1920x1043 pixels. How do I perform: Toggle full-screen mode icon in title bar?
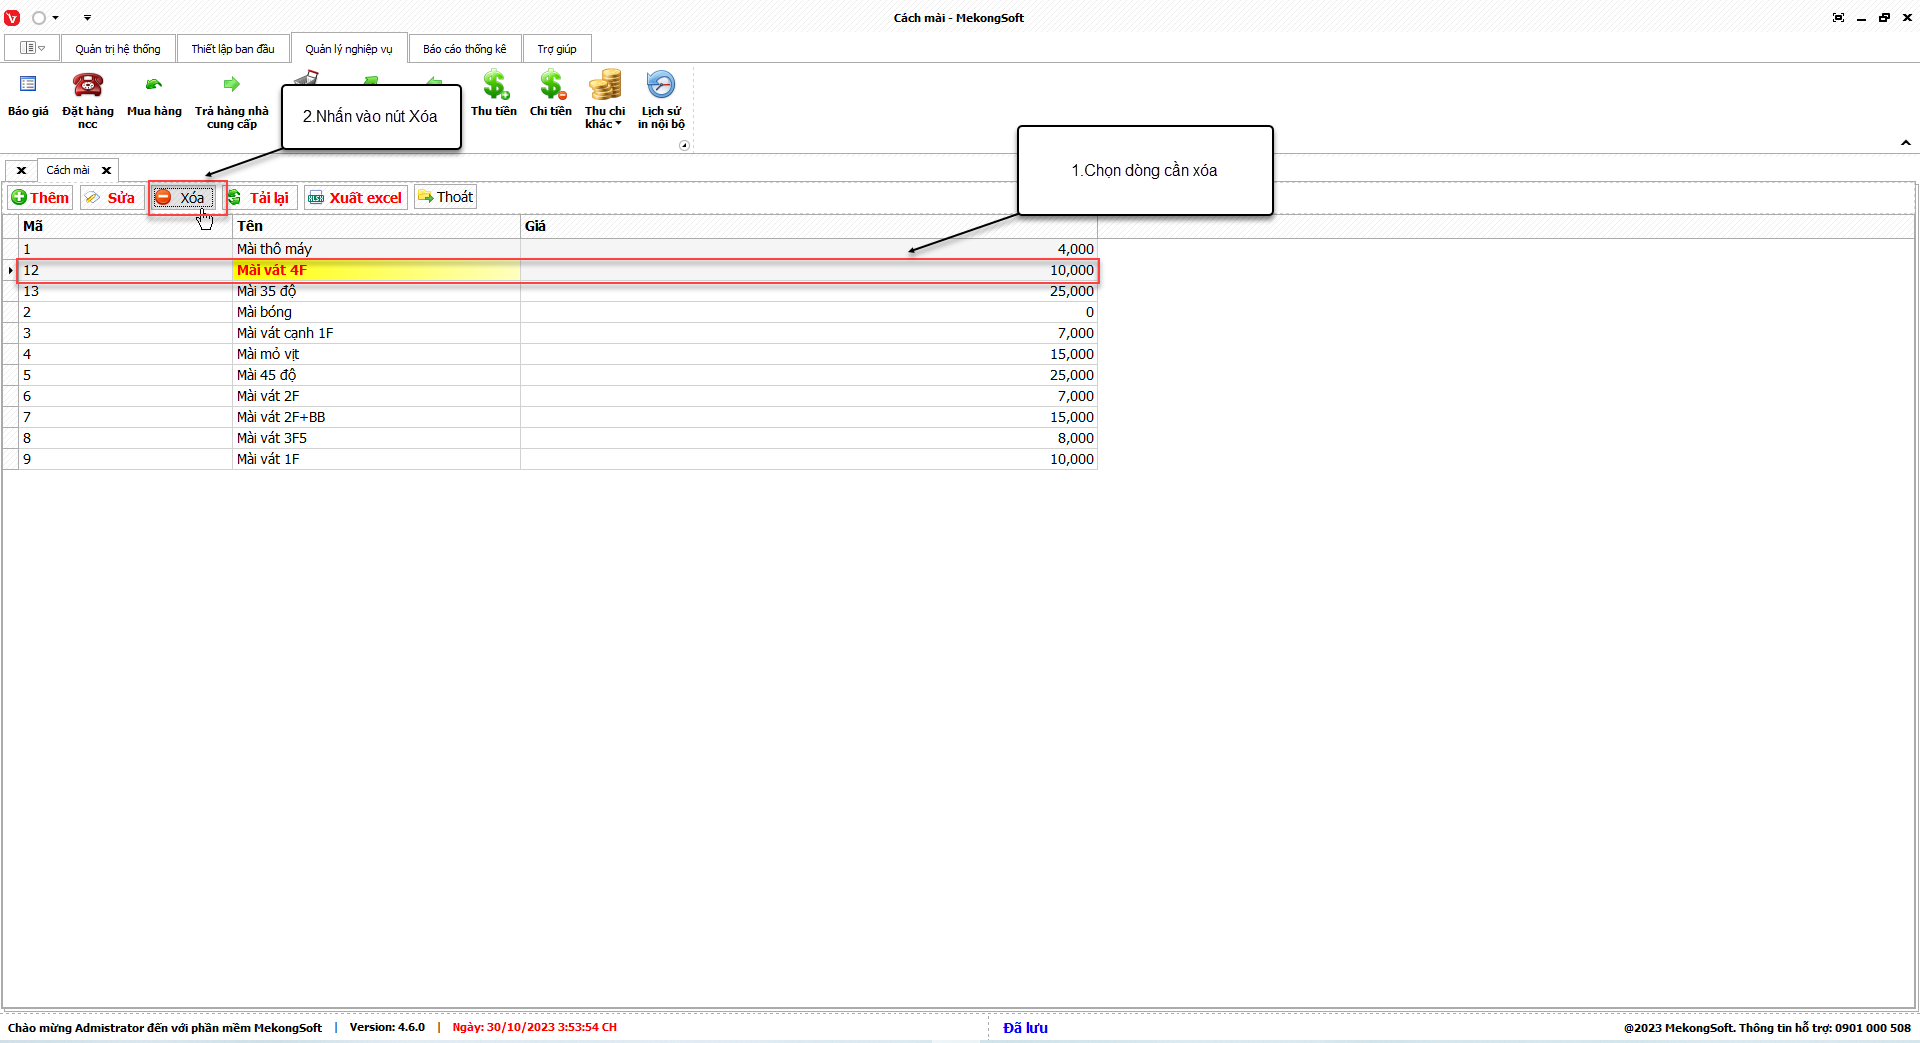click(1838, 18)
